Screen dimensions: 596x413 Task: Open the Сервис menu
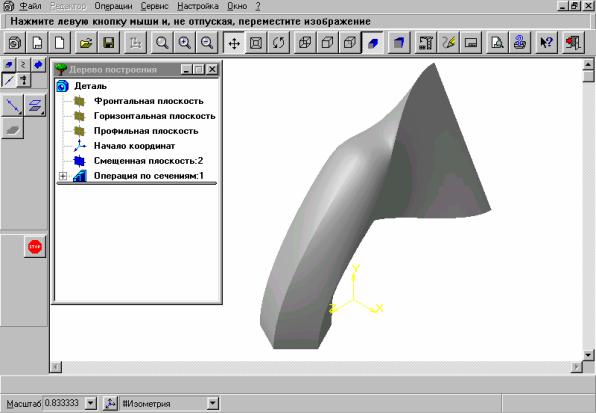click(154, 6)
